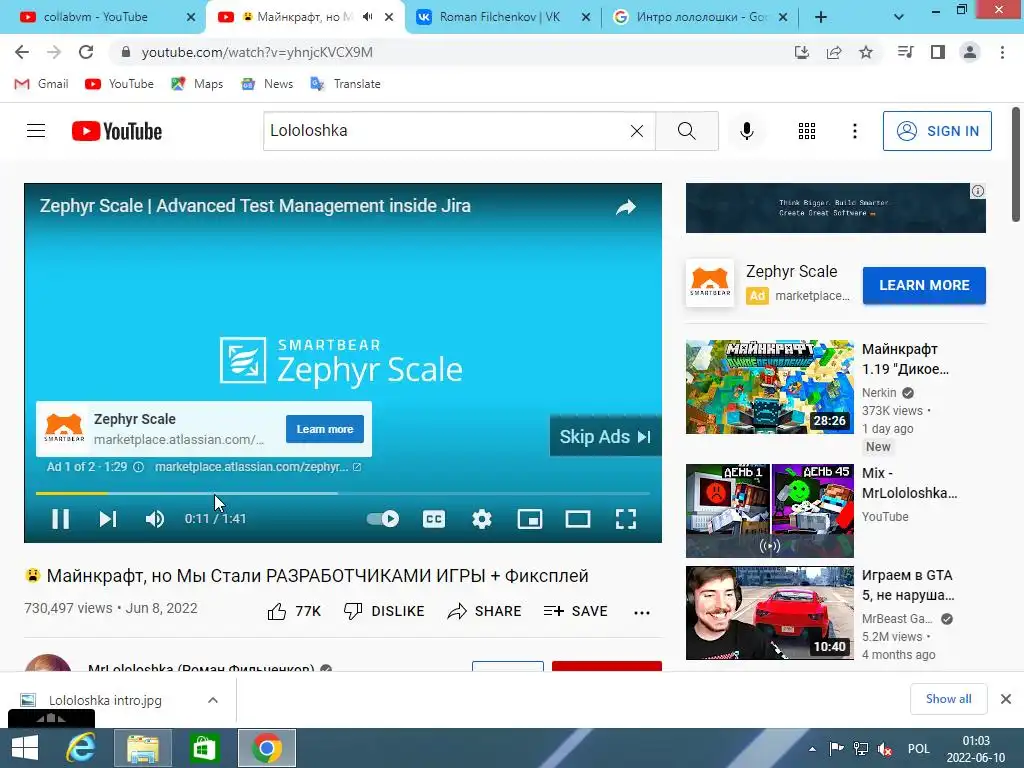This screenshot has height=768, width=1024.
Task: Open the Chrome profile avatar
Action: 970,52
